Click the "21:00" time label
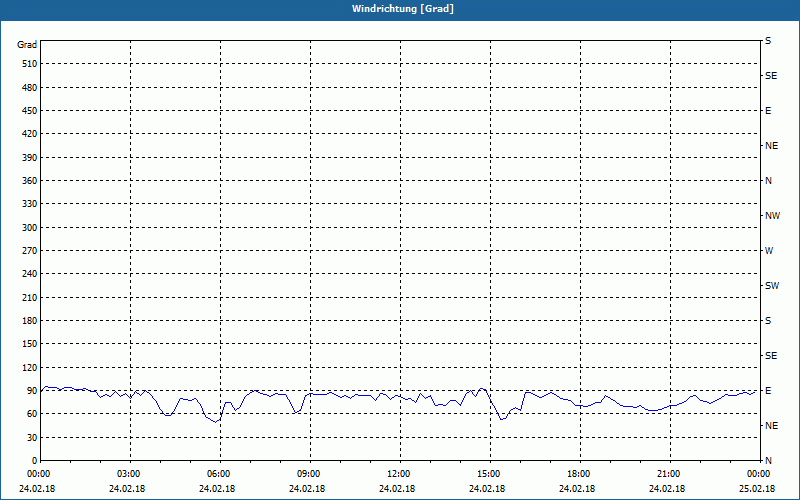 coord(667,474)
